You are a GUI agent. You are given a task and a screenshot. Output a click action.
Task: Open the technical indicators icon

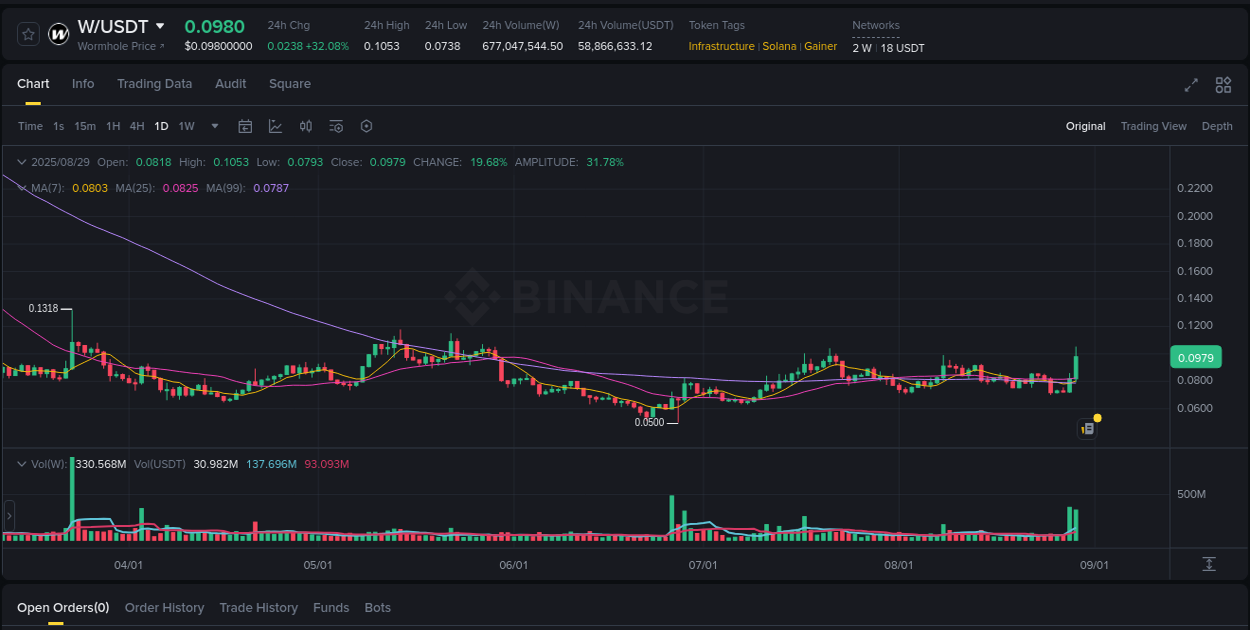click(x=275, y=126)
